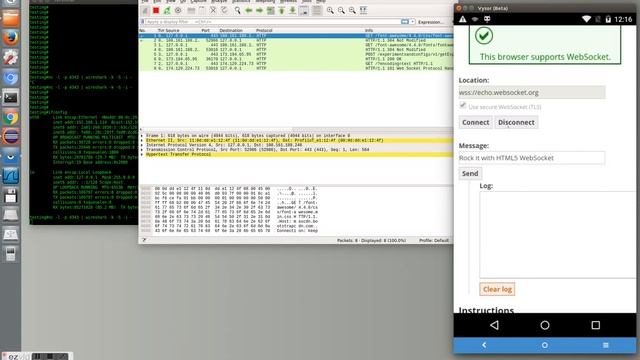Click the Message field with 'Rock it with HTML5 WebSocket'

point(532,158)
